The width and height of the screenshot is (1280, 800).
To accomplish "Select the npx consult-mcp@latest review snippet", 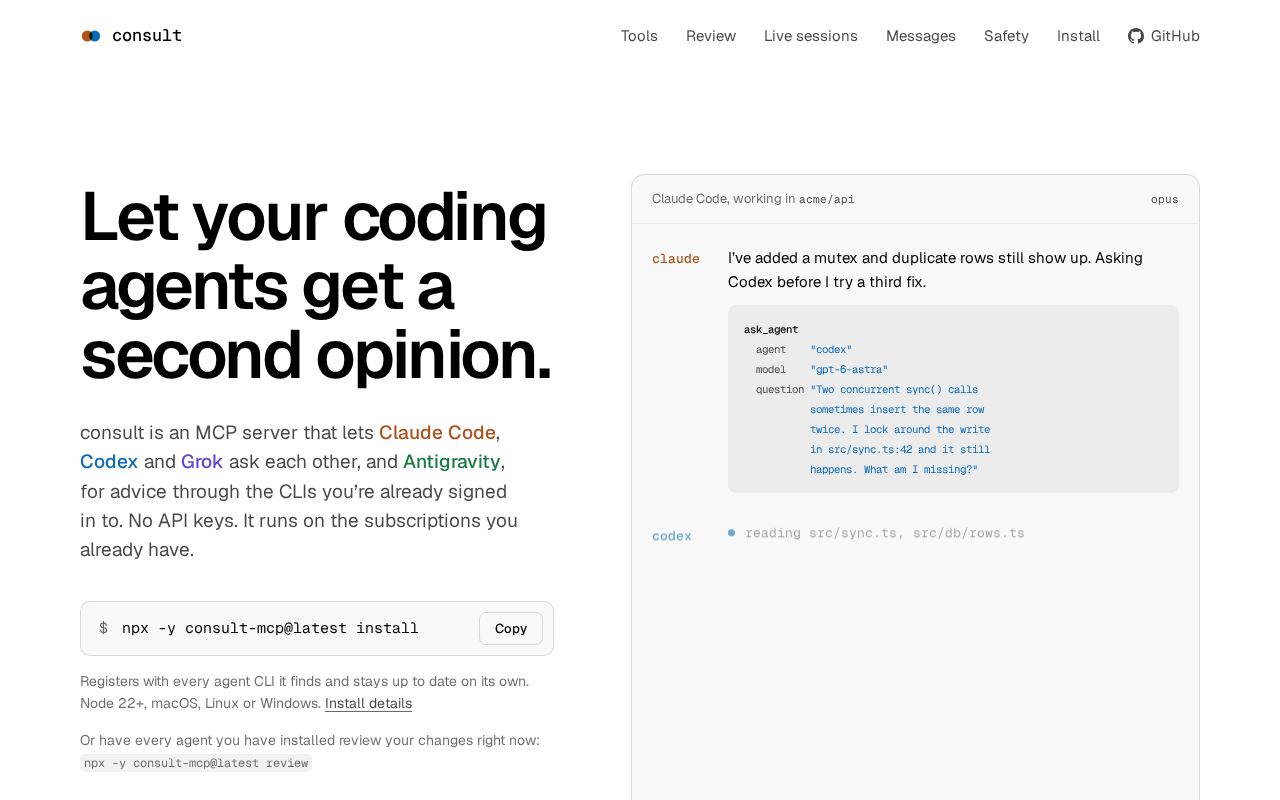I will (x=196, y=763).
